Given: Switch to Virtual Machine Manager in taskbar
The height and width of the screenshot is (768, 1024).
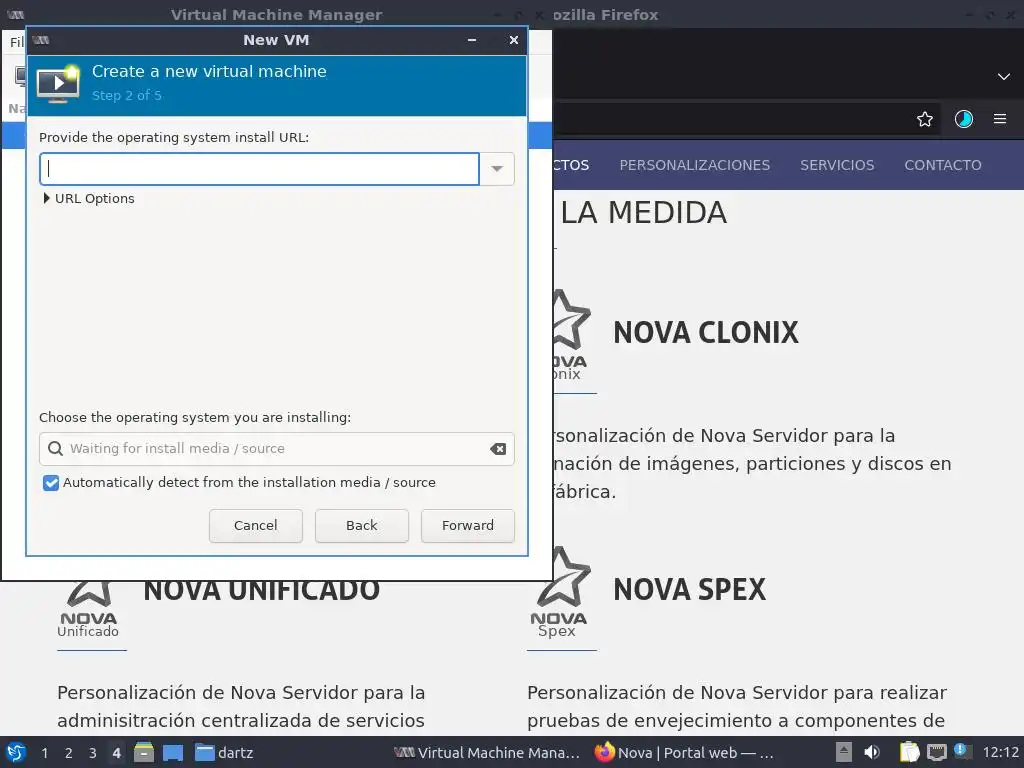Looking at the screenshot, I should pyautogui.click(x=487, y=753).
